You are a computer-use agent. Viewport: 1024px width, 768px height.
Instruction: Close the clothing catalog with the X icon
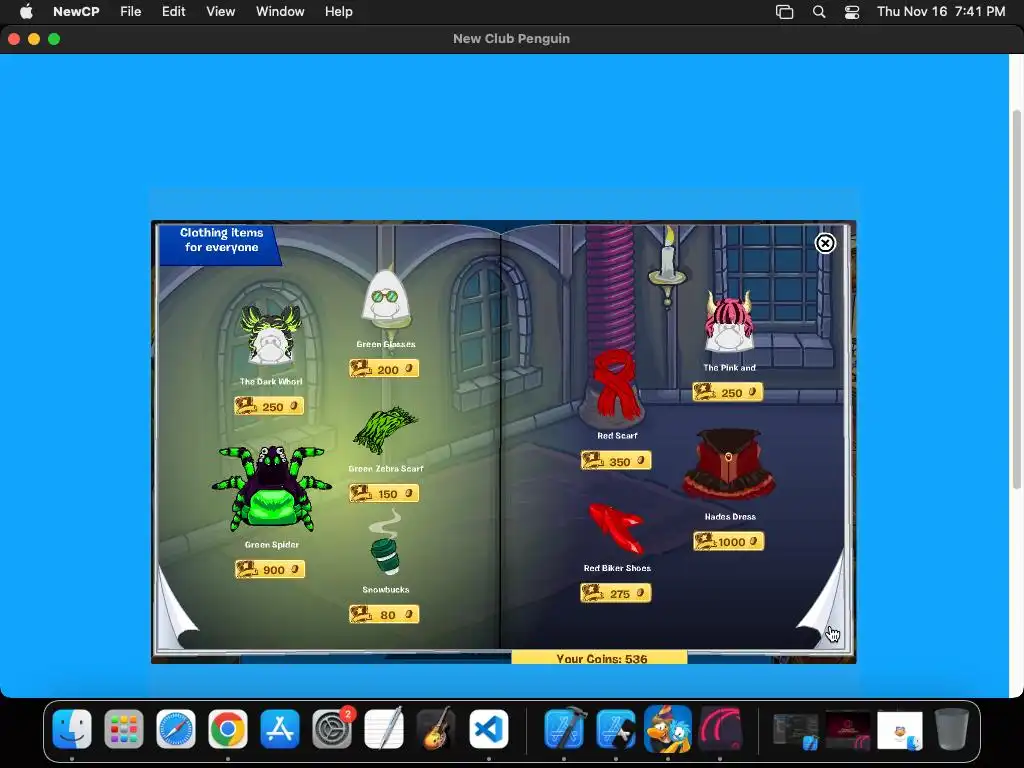click(825, 244)
